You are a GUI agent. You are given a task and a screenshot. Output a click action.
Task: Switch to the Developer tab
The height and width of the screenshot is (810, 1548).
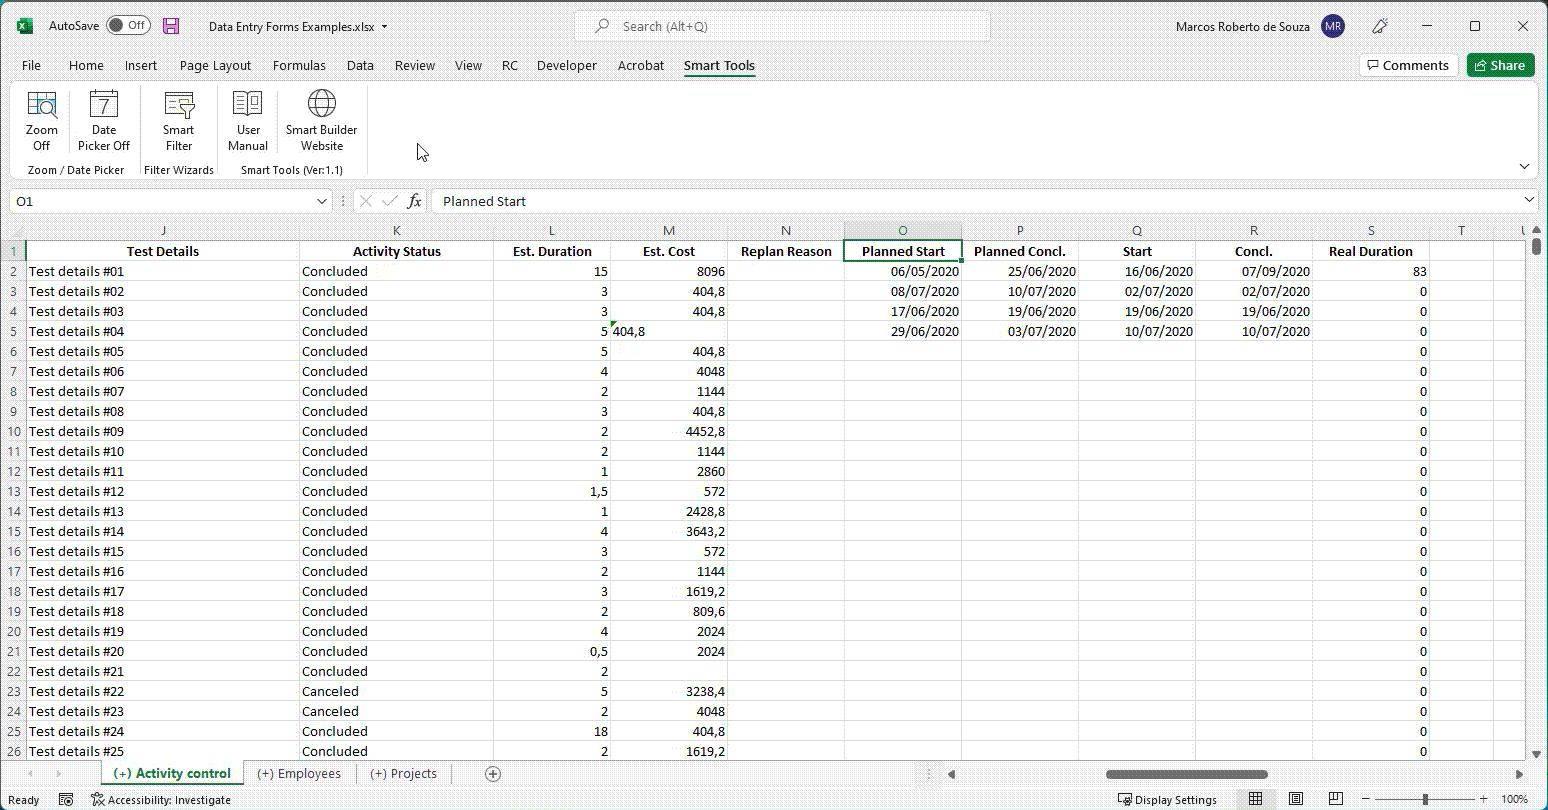pos(566,65)
